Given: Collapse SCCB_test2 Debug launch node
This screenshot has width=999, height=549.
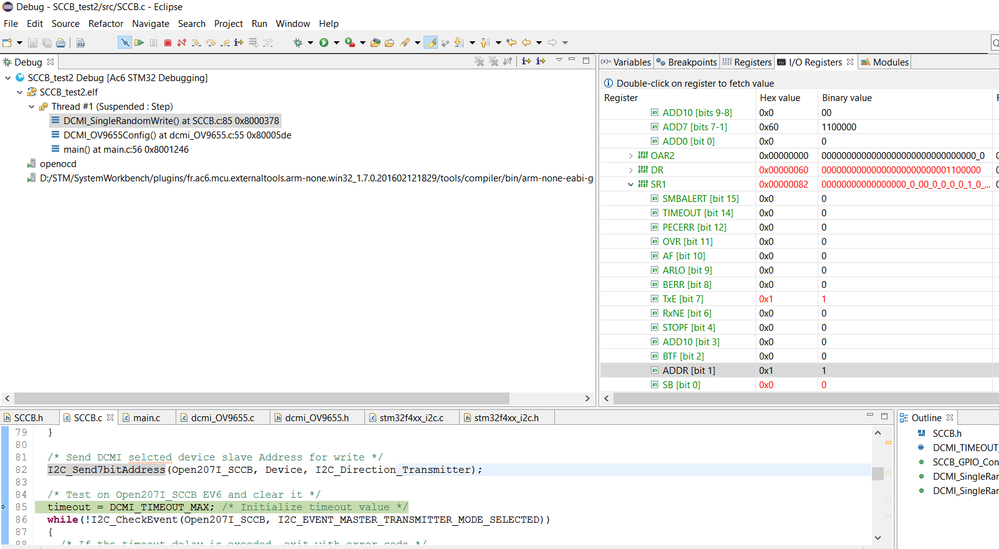Looking at the screenshot, I should pos(8,78).
